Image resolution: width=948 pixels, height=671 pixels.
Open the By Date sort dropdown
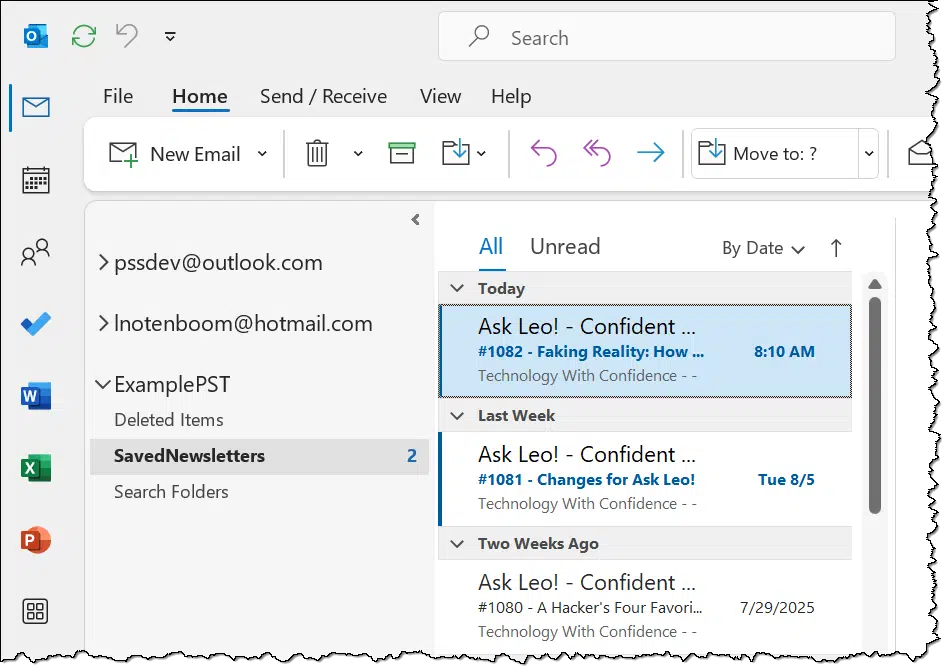click(x=763, y=248)
